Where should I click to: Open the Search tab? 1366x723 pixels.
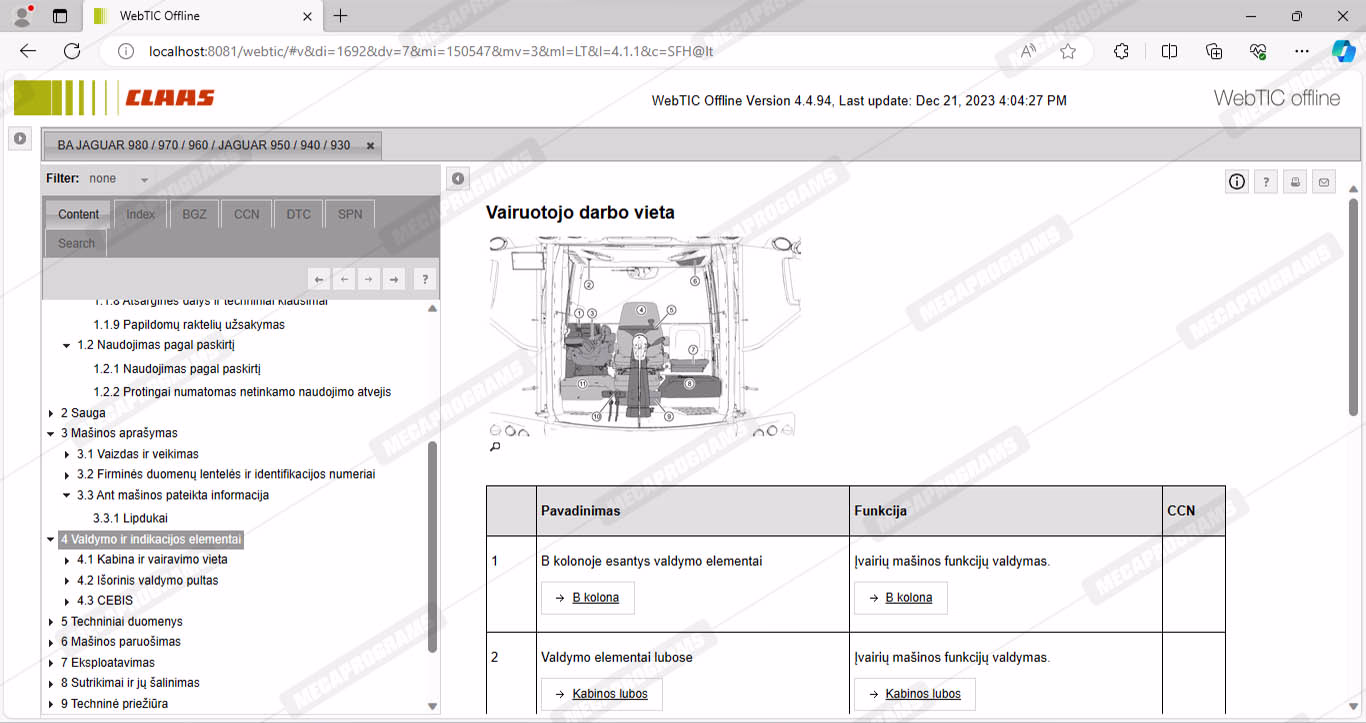[76, 243]
